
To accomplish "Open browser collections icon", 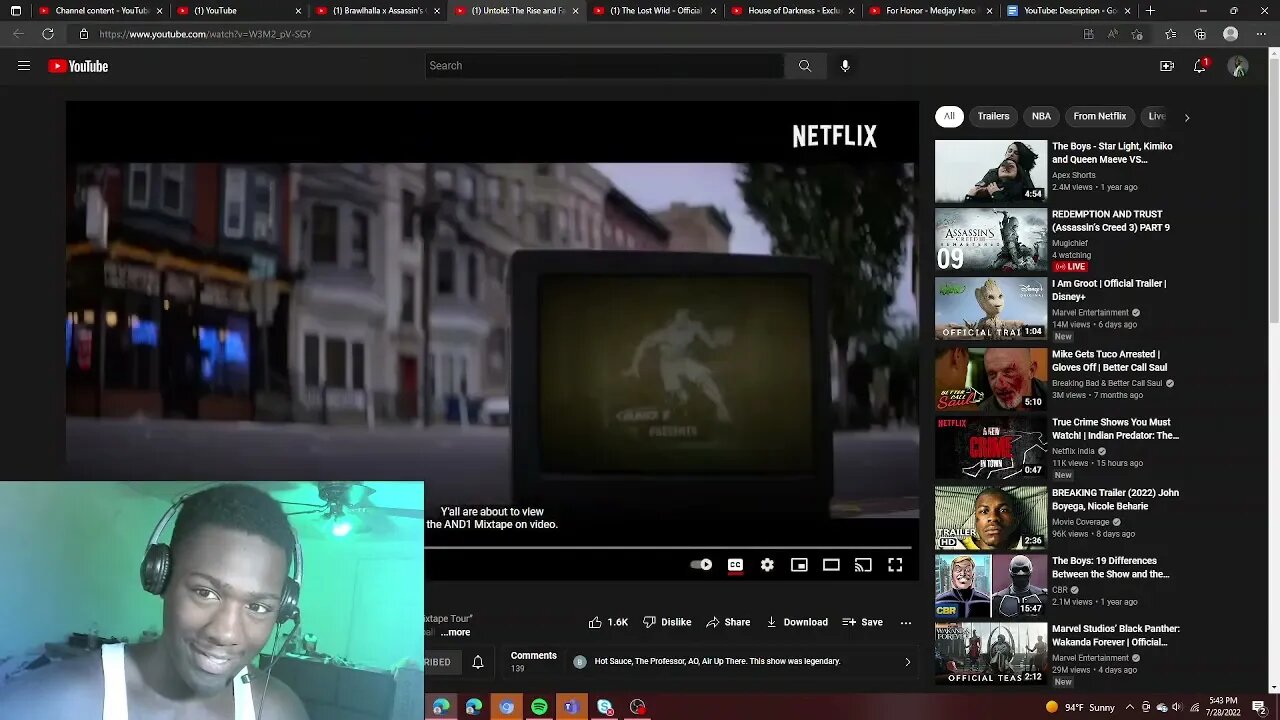I will (x=1200, y=34).
